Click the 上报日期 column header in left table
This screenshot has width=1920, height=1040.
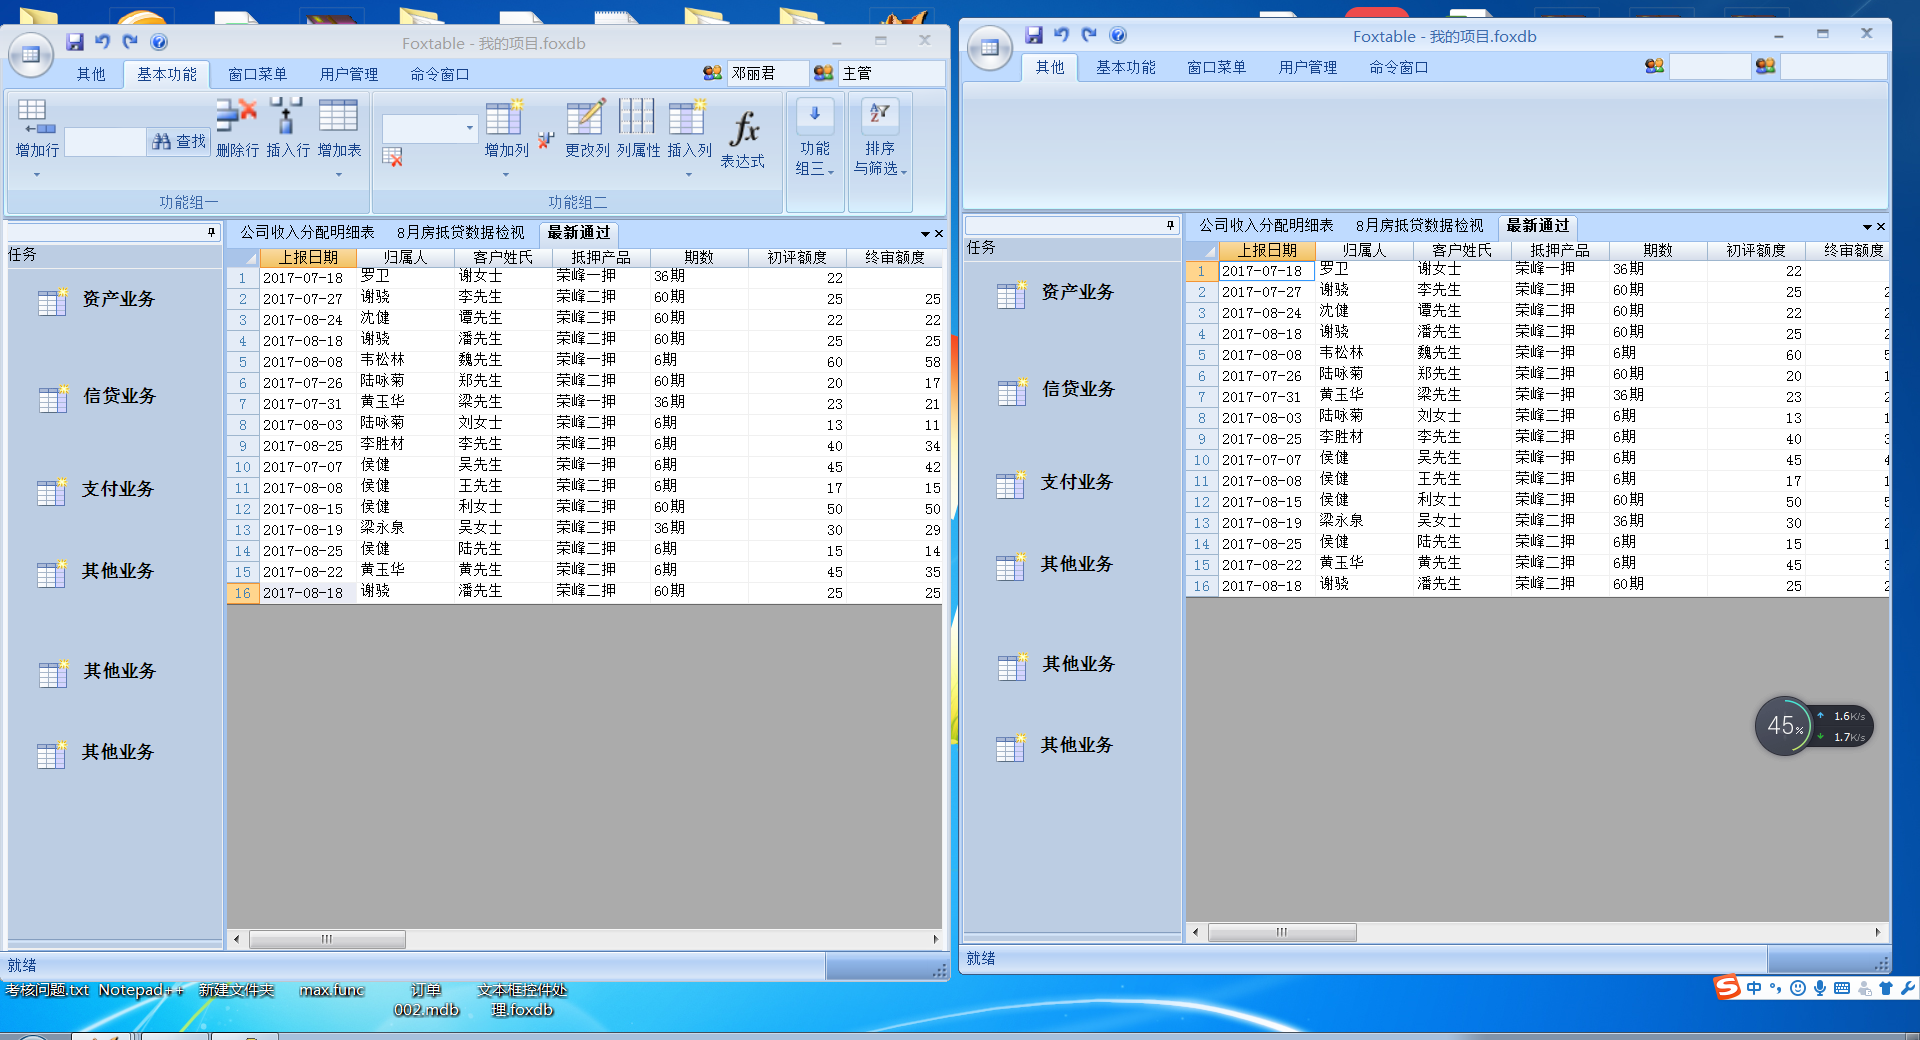[307, 257]
